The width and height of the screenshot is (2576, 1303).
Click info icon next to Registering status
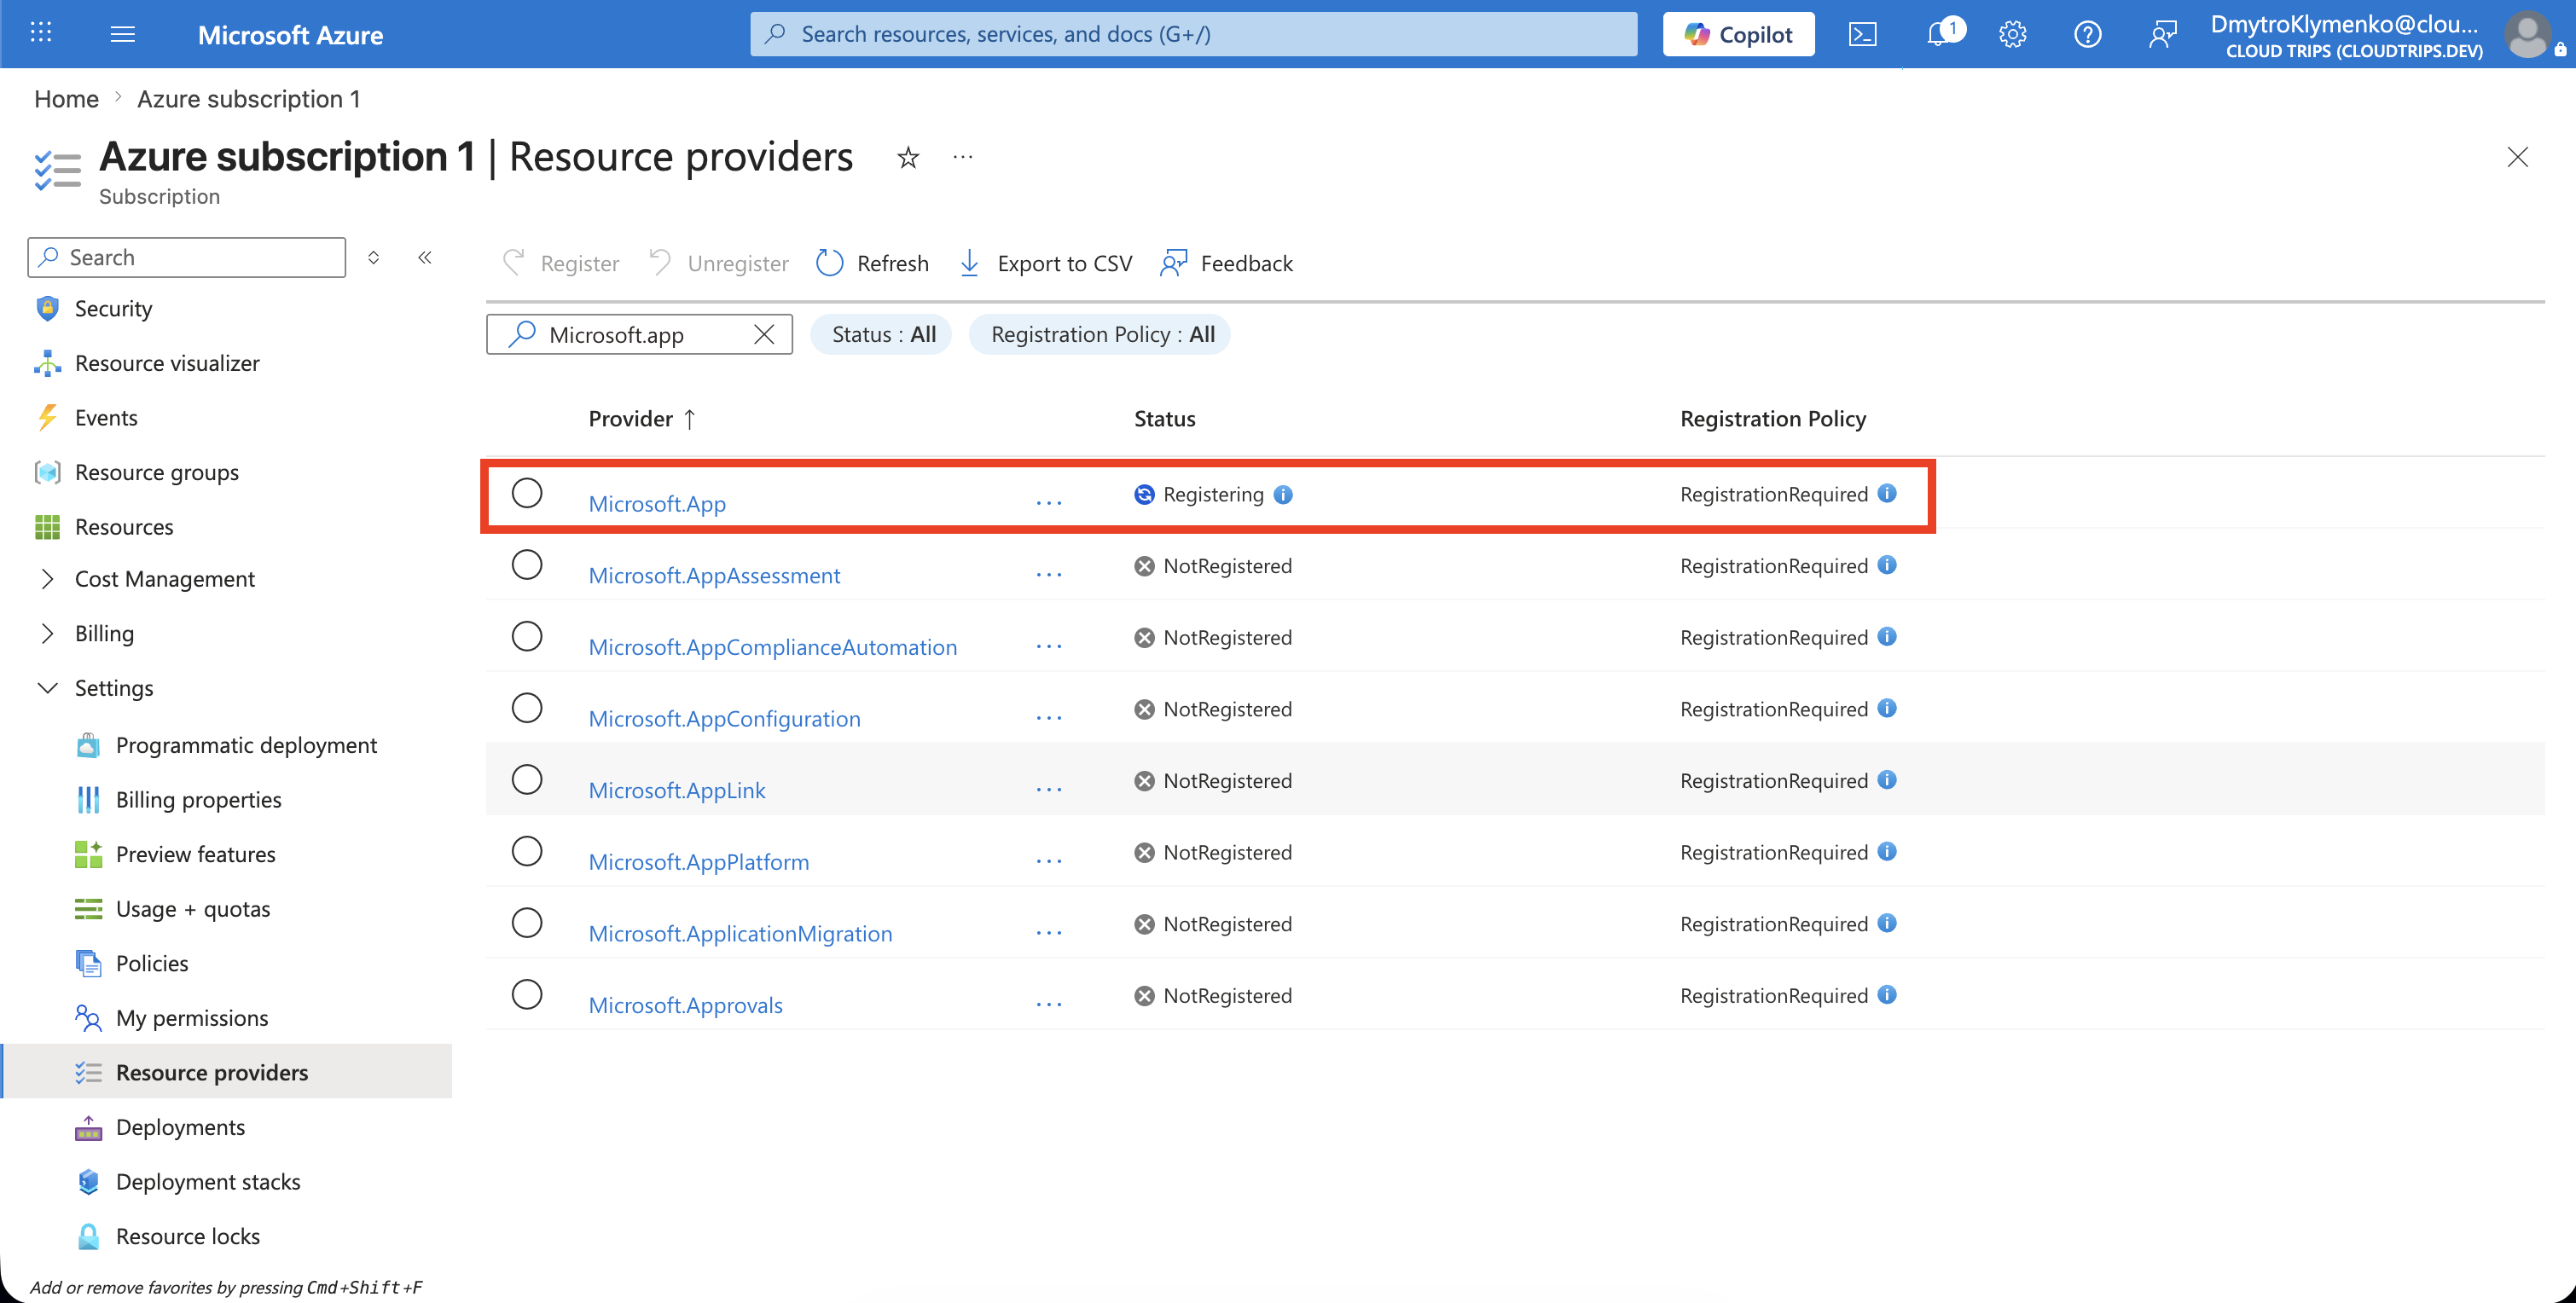click(1283, 494)
